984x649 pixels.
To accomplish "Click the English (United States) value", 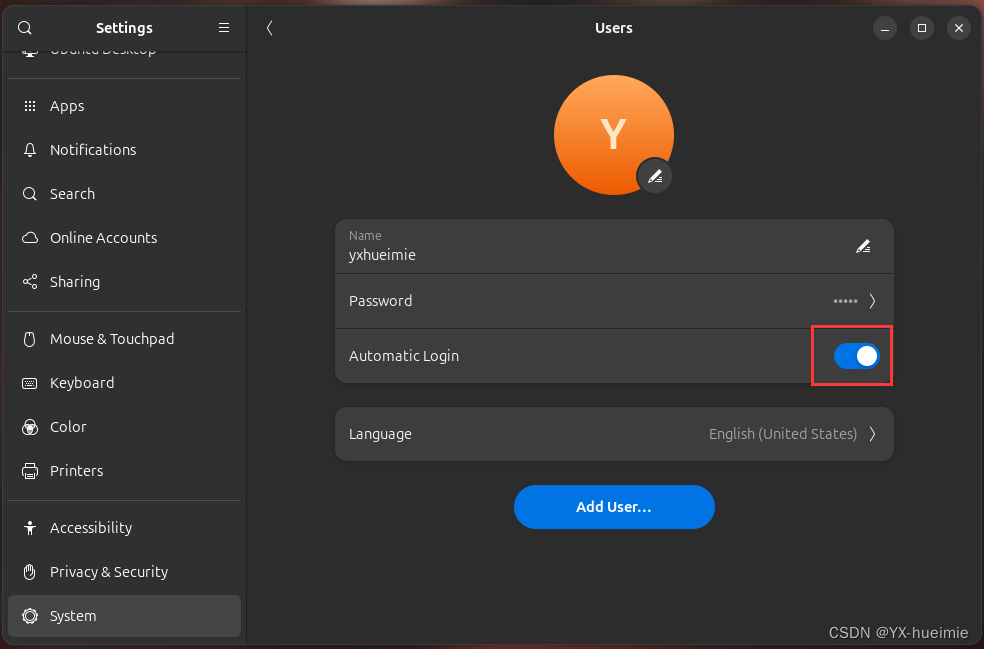I will pyautogui.click(x=783, y=434).
